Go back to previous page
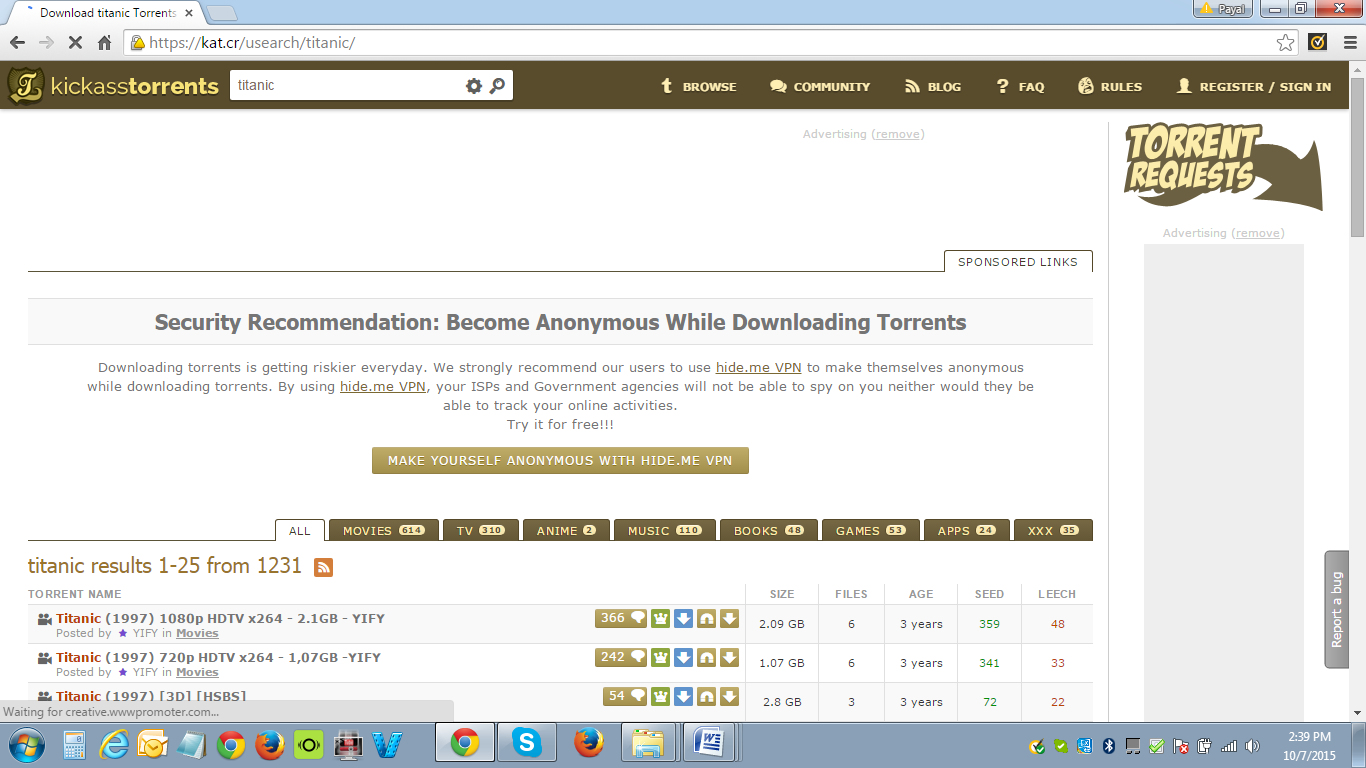Screen dimensions: 1366x768 coord(17,43)
